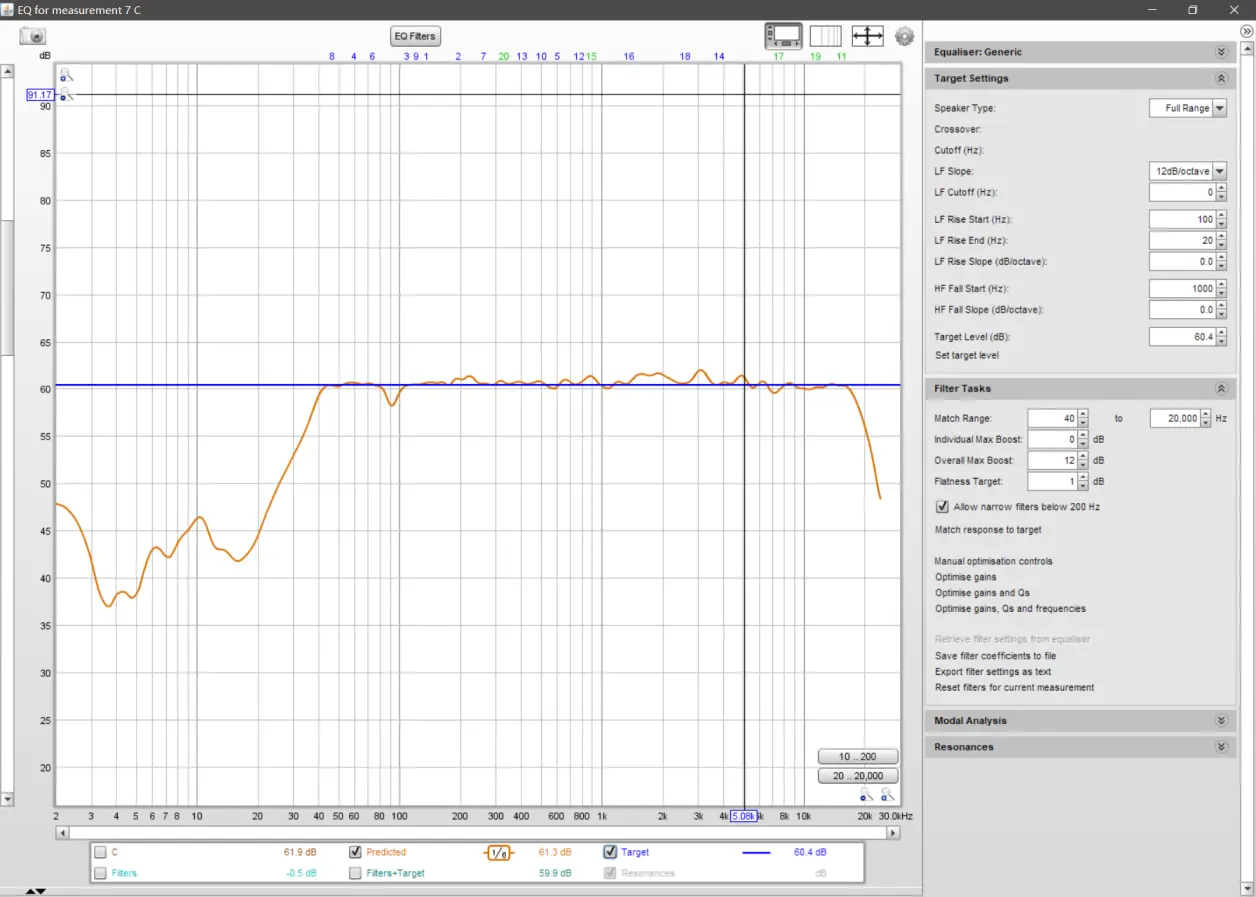Screen dimensions: 1256x897
Task: Click the LF Rise End field
Action: (1182, 240)
